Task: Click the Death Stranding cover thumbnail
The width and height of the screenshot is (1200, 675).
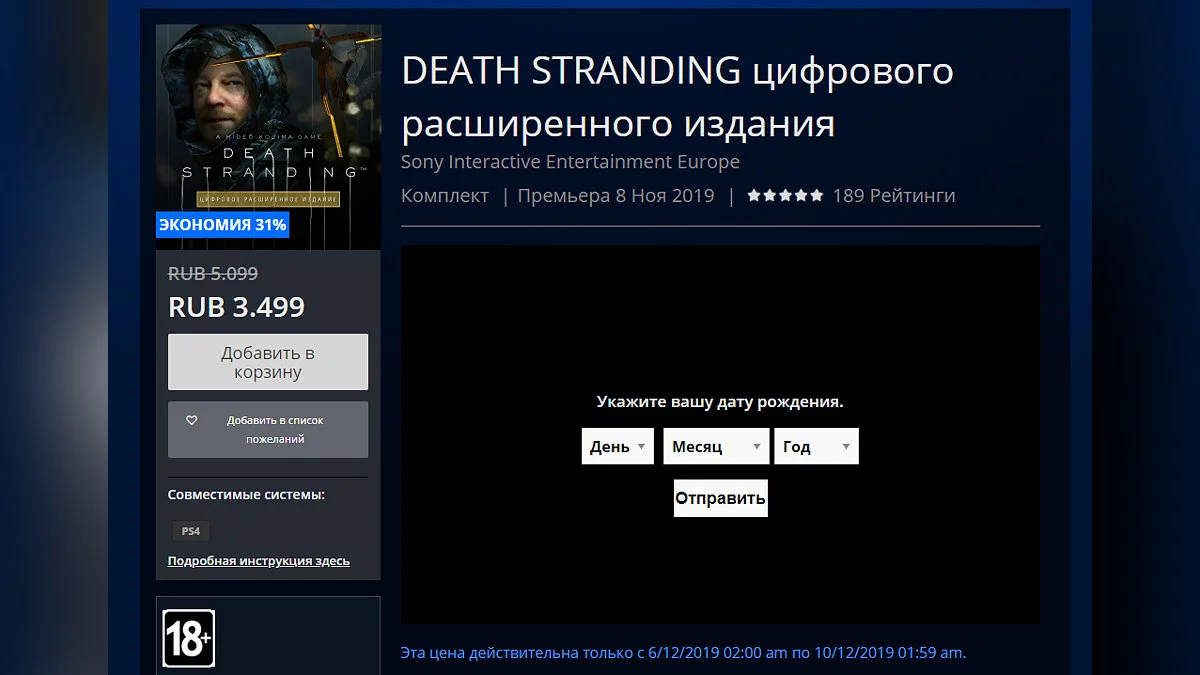Action: pos(268,137)
